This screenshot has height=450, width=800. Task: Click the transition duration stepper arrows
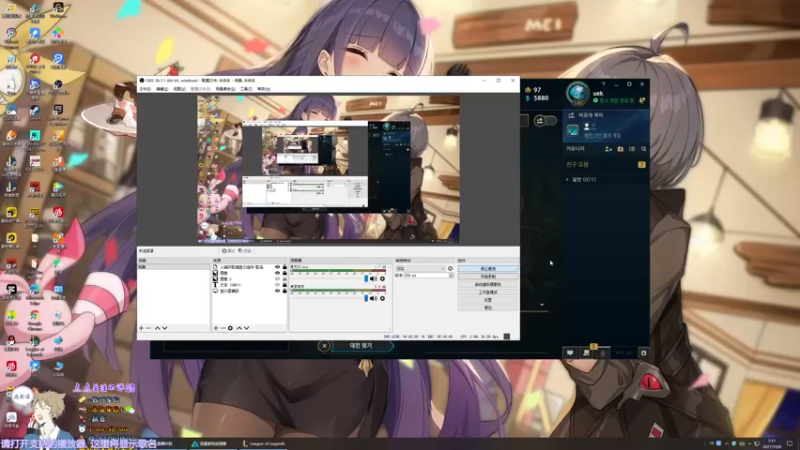451,276
